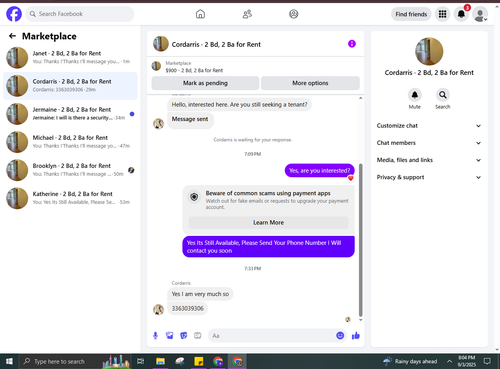Open the Facebook logo home link
The image size is (500, 369).
[14, 14]
